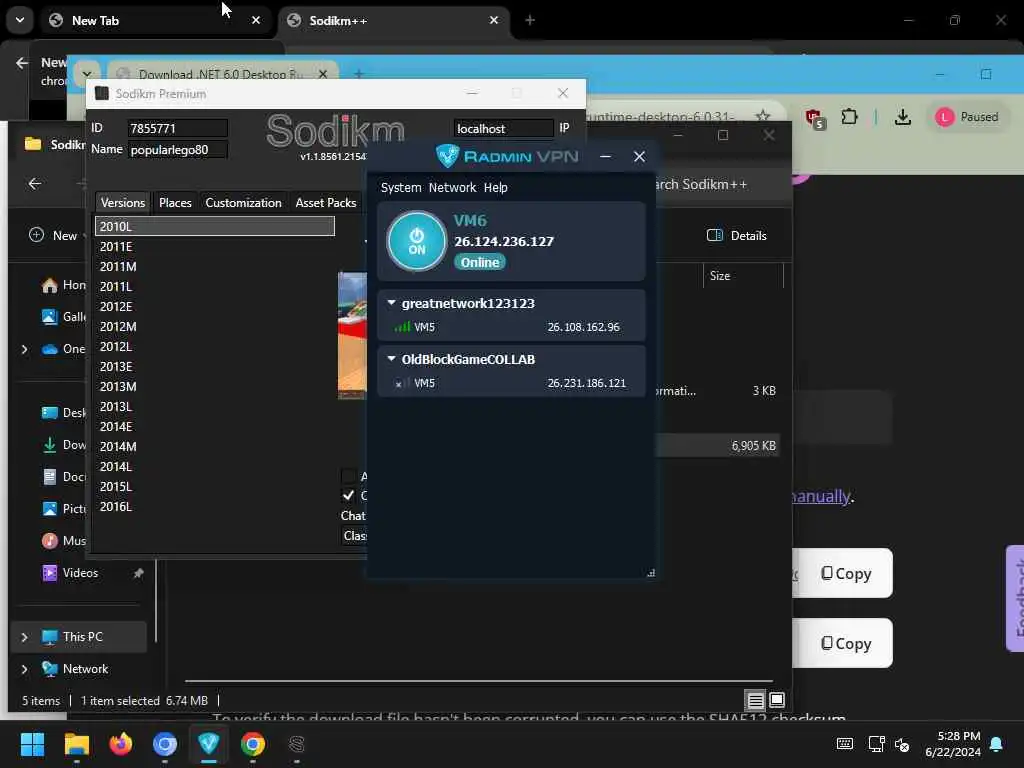This screenshot has width=1024, height=768.
Task: Uncheck the checked box above Chat in Sodikm
Action: click(x=349, y=495)
